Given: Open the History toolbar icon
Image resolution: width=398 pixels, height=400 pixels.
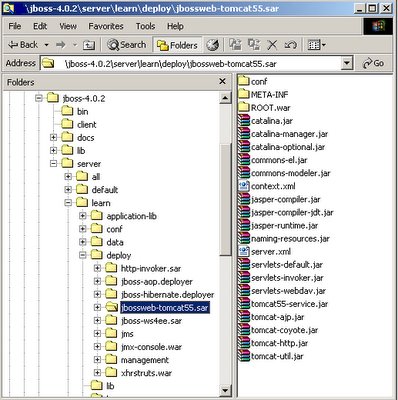Looking at the screenshot, I should (x=212, y=45).
